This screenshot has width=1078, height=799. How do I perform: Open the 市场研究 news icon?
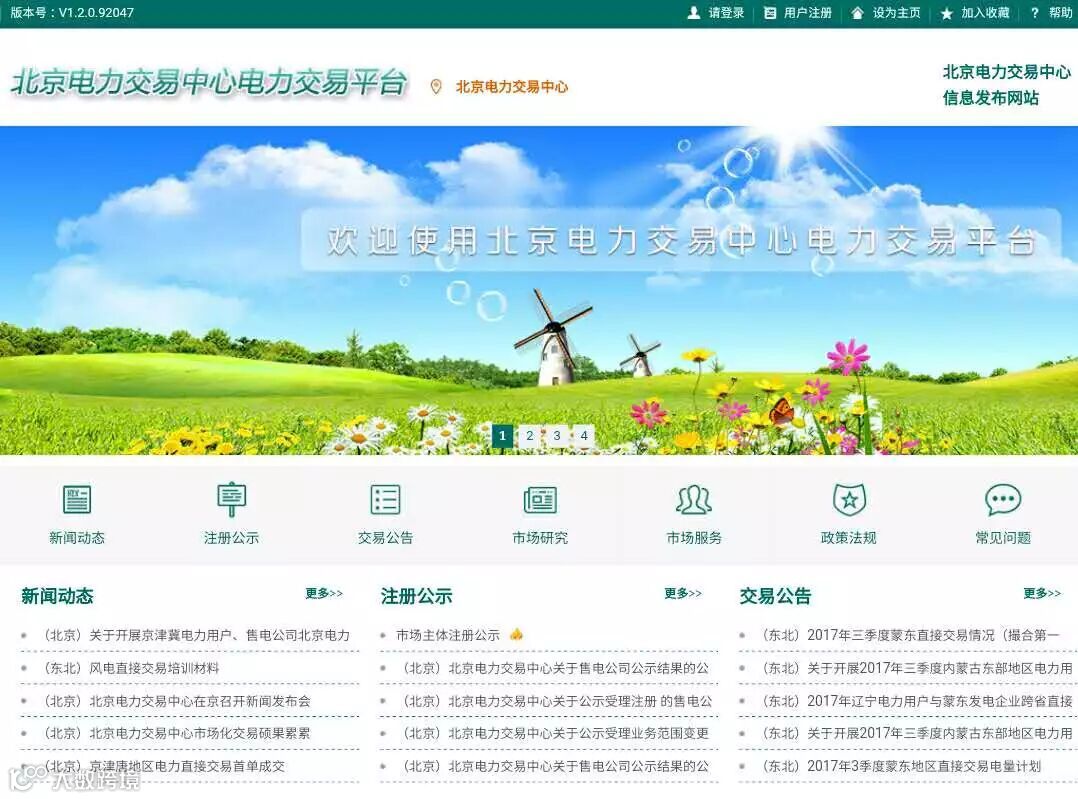540,500
